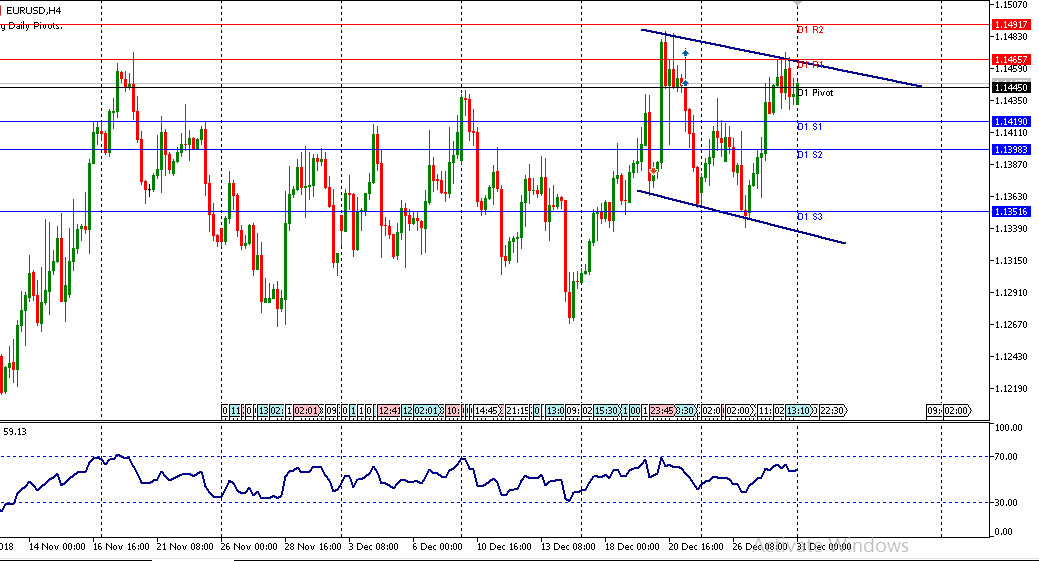This screenshot has width=1039, height=561.
Task: Click the red 1.14917 price tag
Action: click(1012, 23)
